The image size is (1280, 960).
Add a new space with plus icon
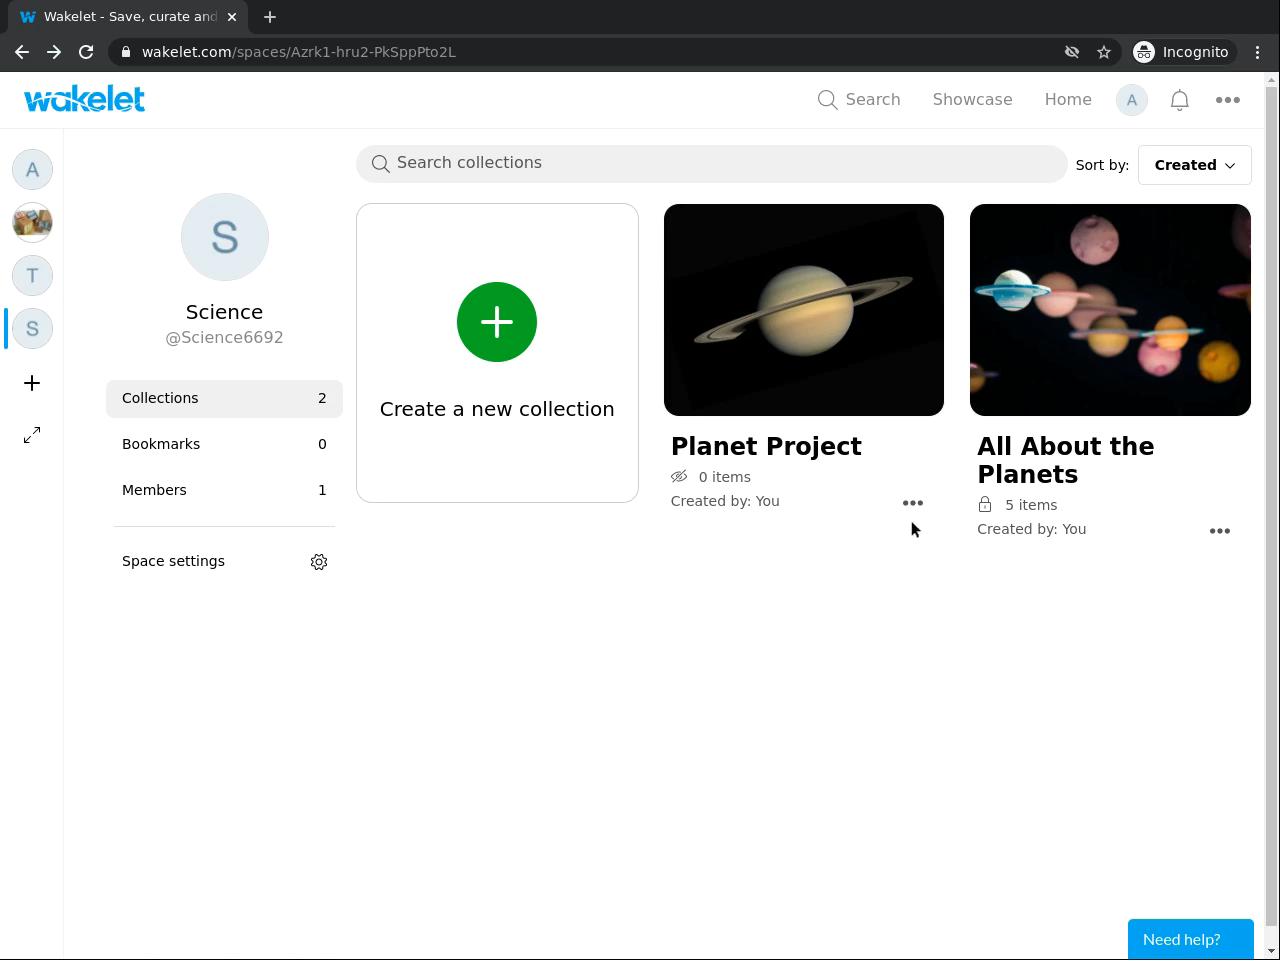32,383
